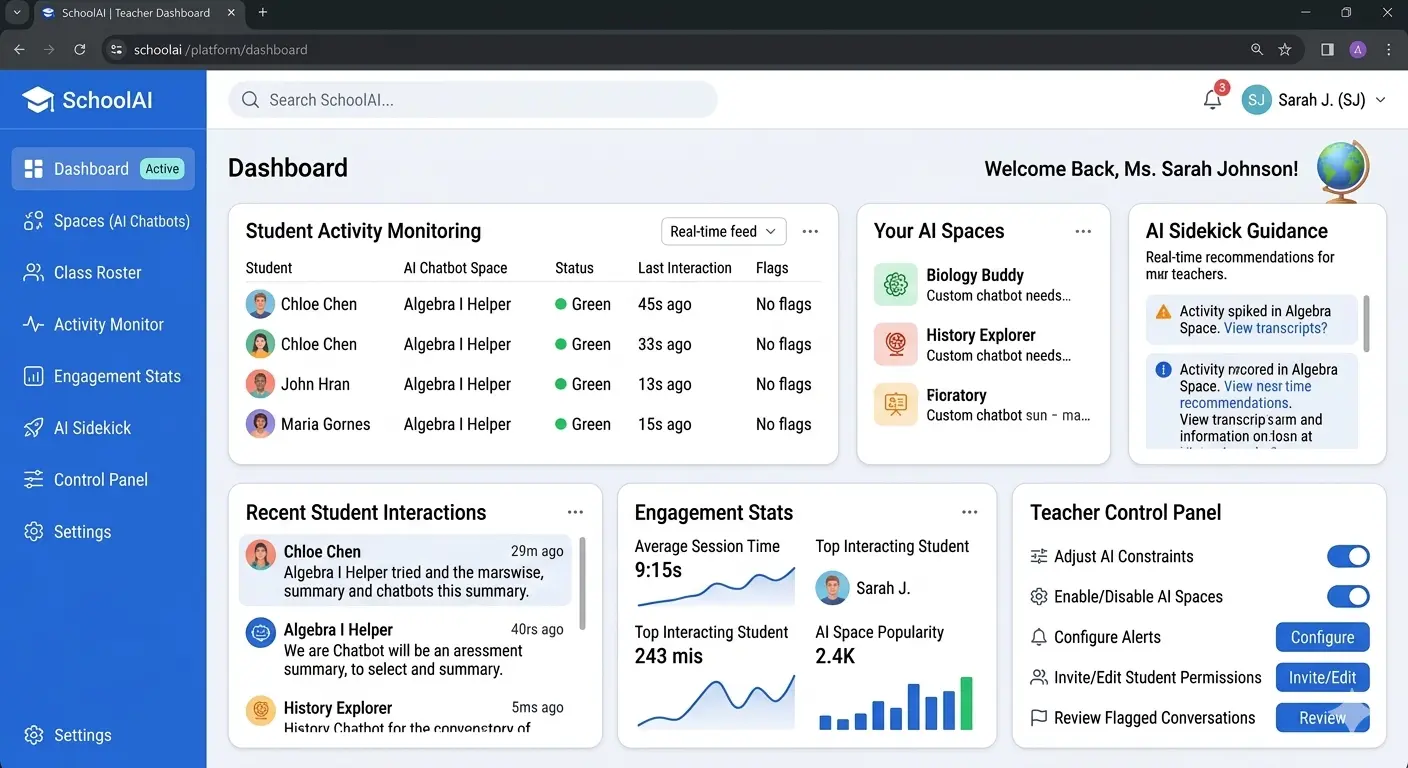
Task: Click the Configure button for alerts
Action: click(x=1322, y=637)
